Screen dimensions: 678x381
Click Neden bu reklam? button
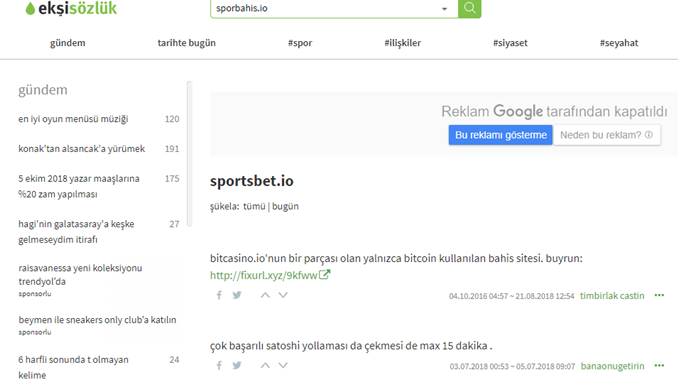[x=607, y=135]
